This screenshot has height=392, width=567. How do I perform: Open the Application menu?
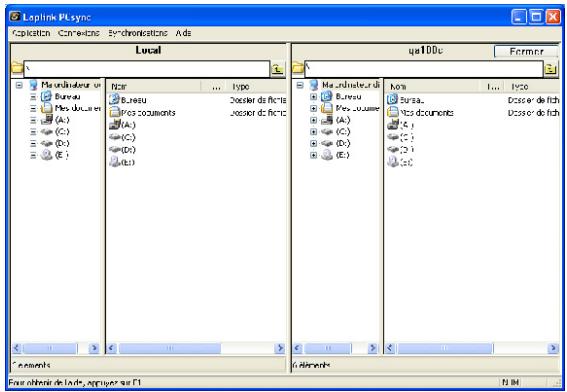coord(31,33)
